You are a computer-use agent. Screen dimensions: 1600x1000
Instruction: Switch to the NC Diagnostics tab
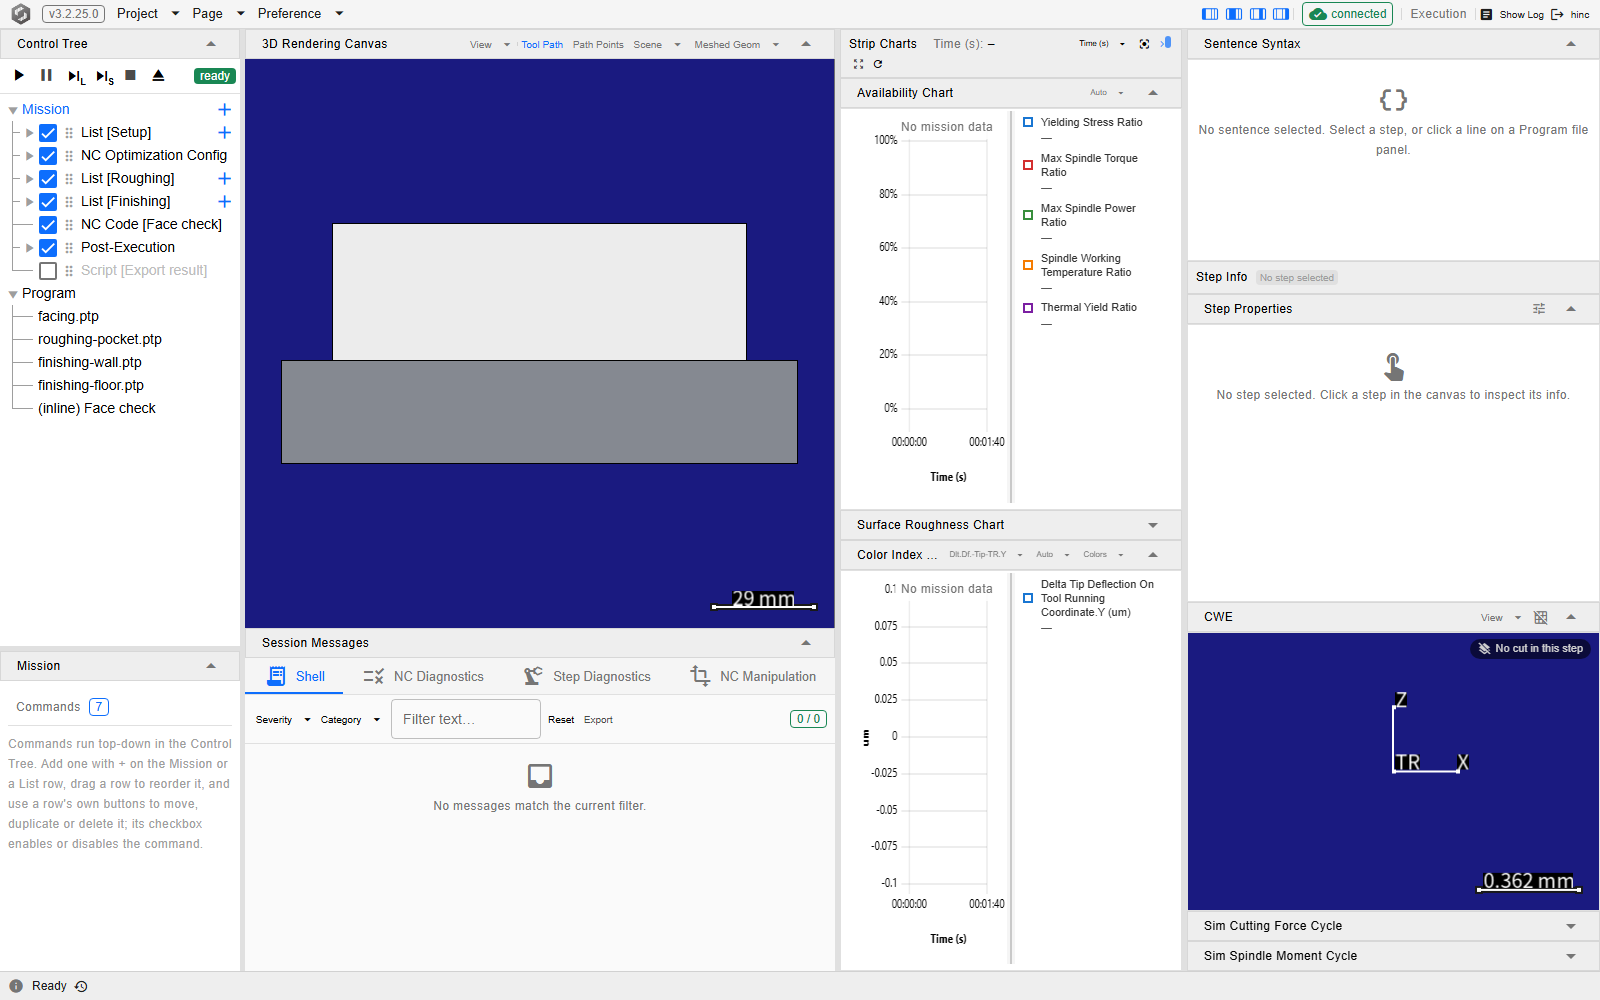coord(423,677)
